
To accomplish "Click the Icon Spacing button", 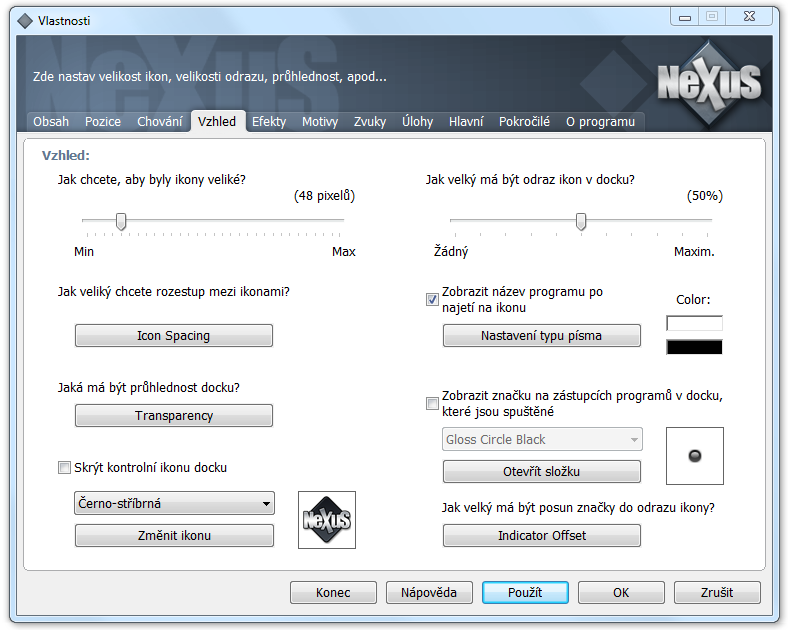I will (174, 336).
